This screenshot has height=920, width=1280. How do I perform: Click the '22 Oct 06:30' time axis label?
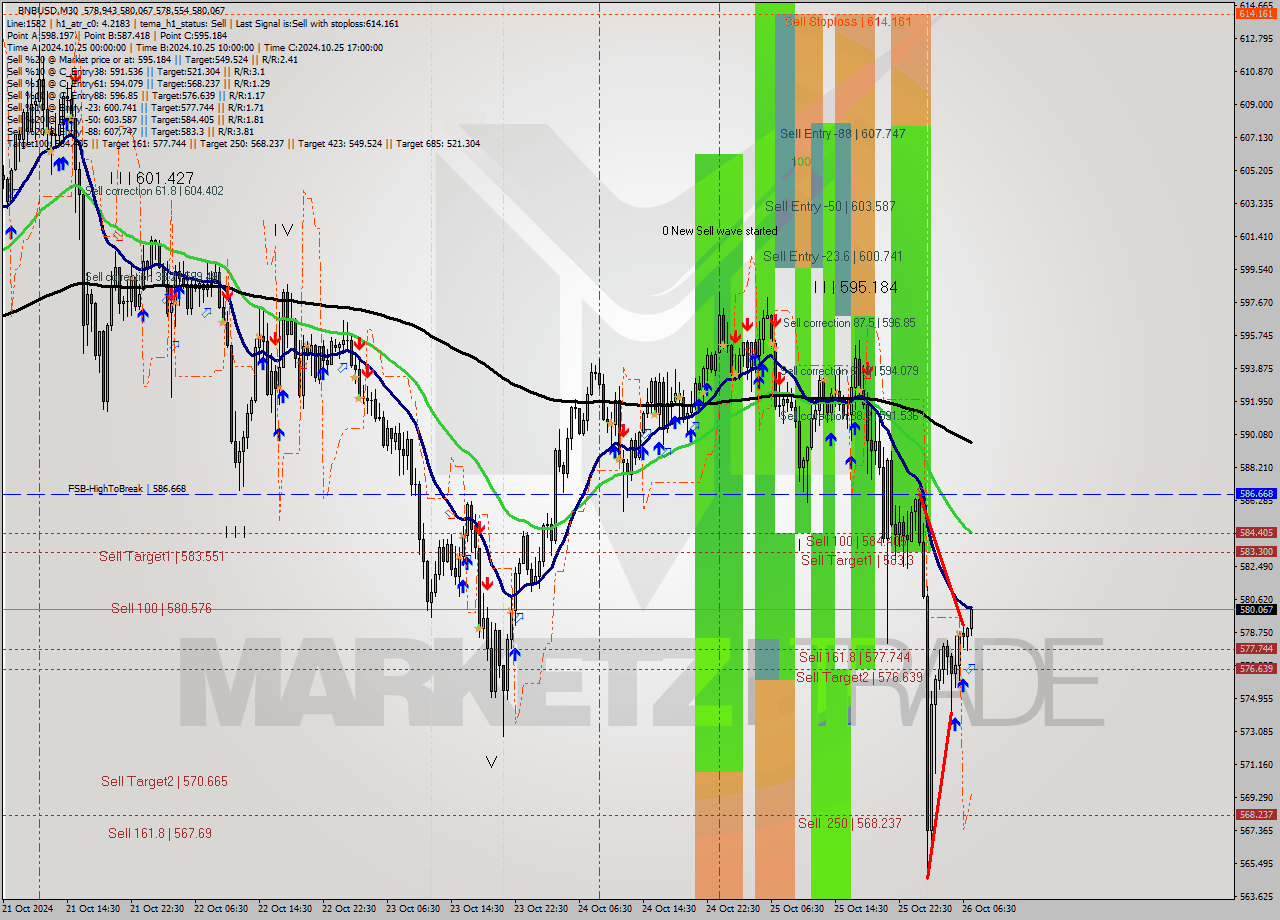(221, 909)
